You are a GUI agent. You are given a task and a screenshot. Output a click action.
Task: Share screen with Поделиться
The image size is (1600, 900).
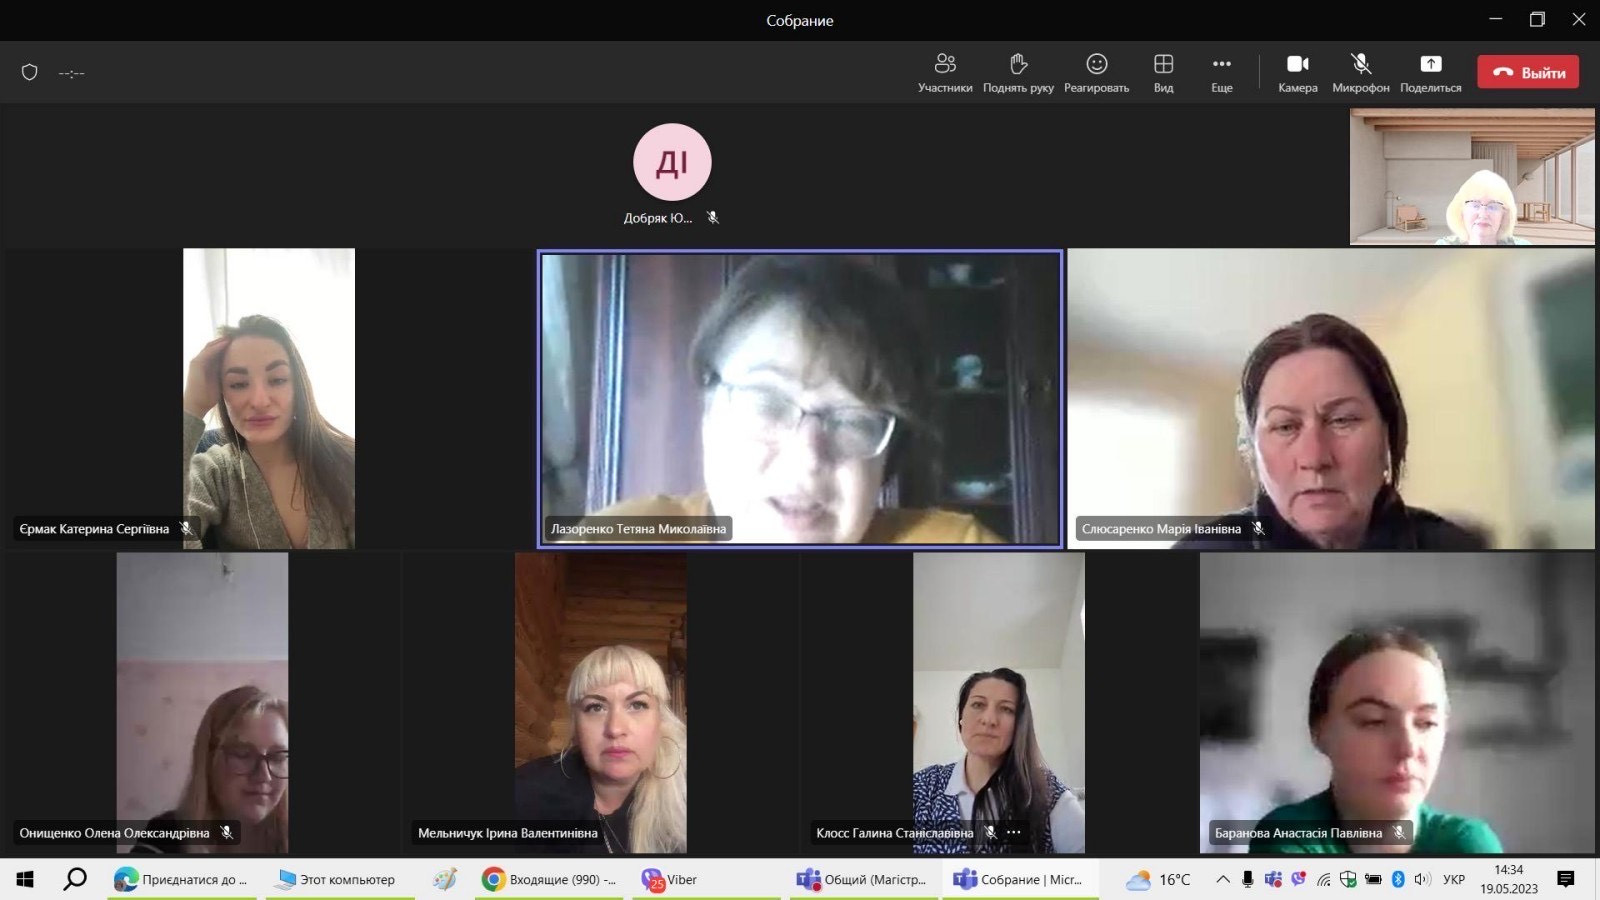coord(1430,73)
